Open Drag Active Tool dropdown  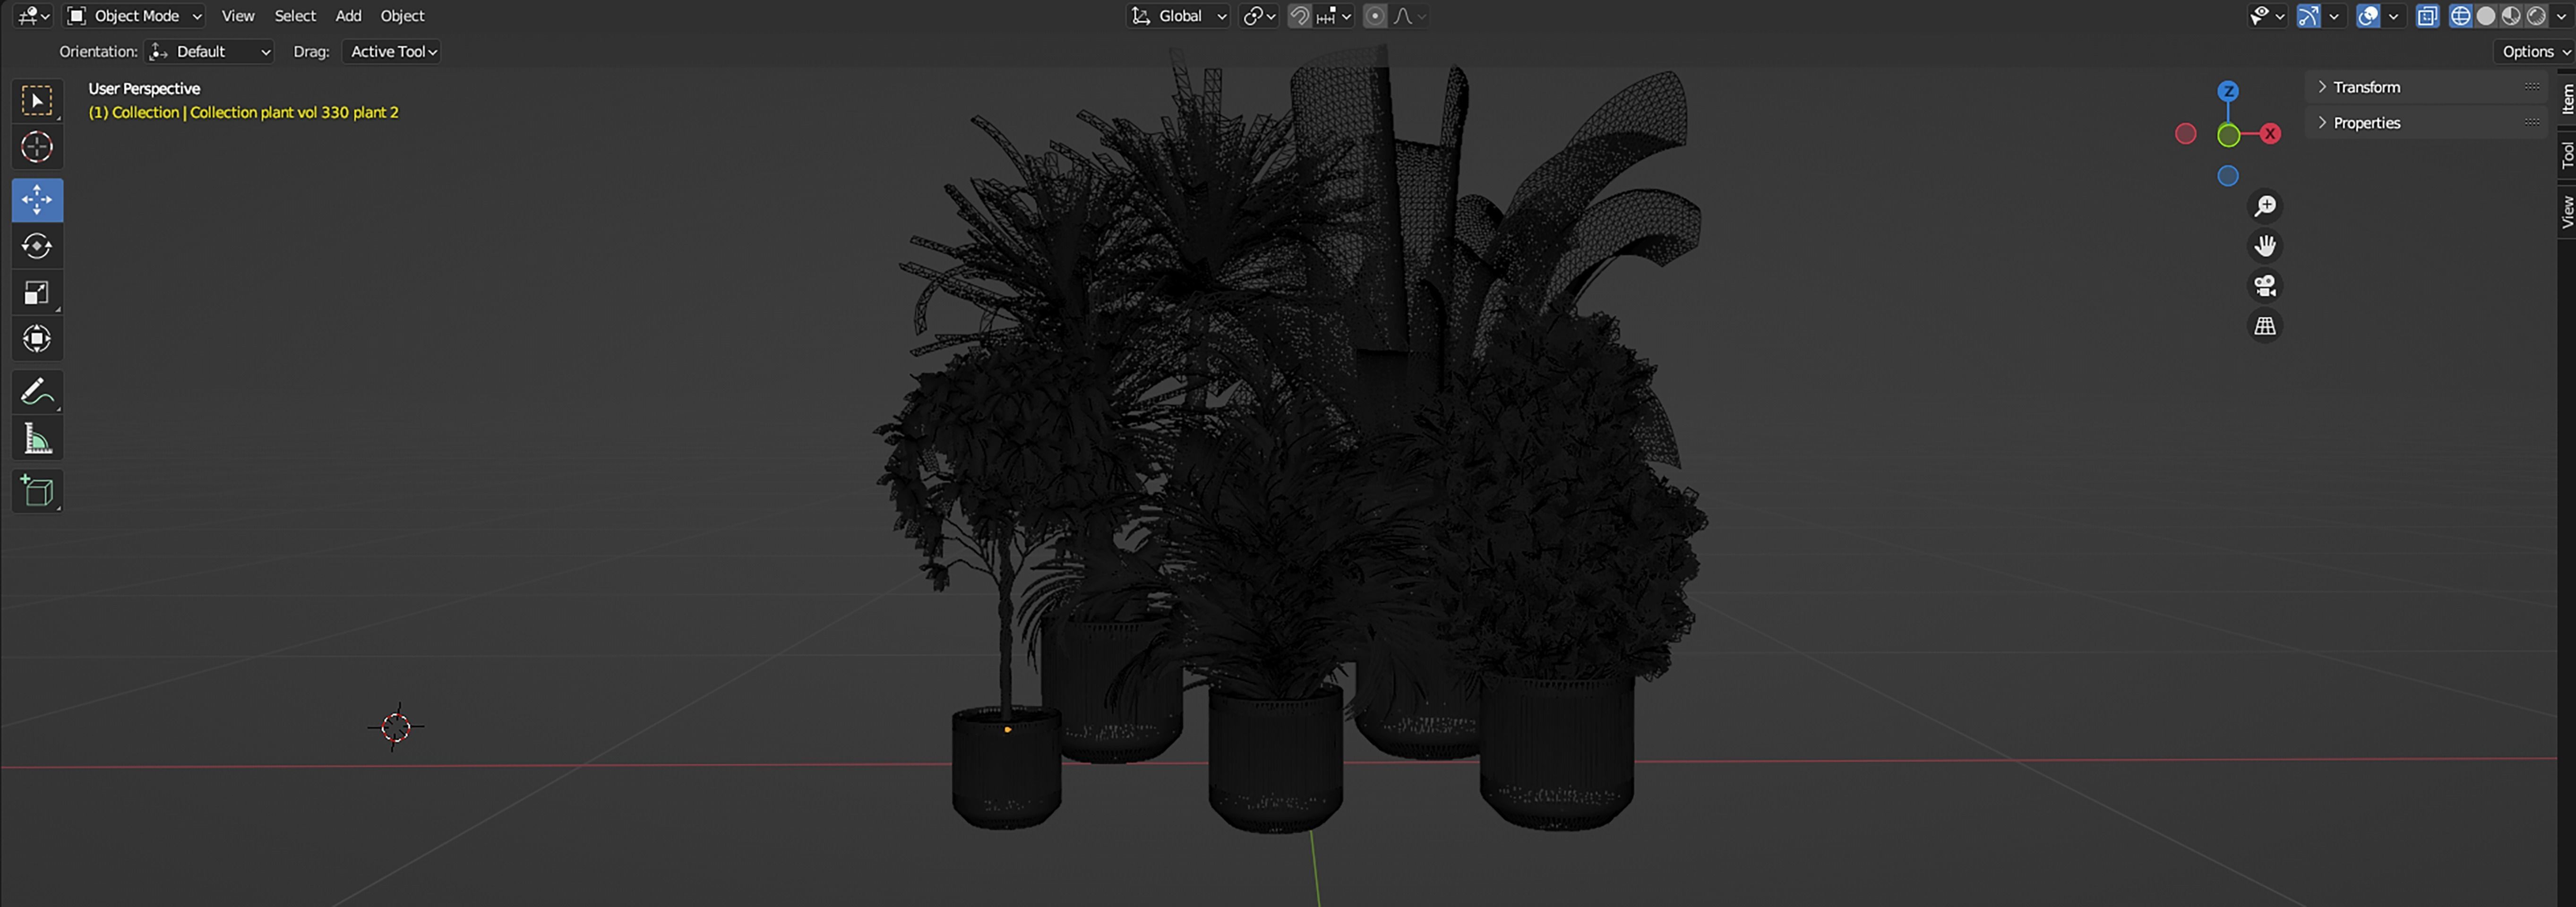(x=392, y=52)
